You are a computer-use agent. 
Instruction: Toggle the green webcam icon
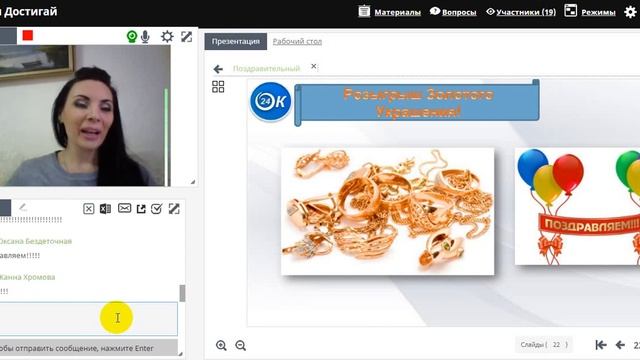[x=131, y=37]
